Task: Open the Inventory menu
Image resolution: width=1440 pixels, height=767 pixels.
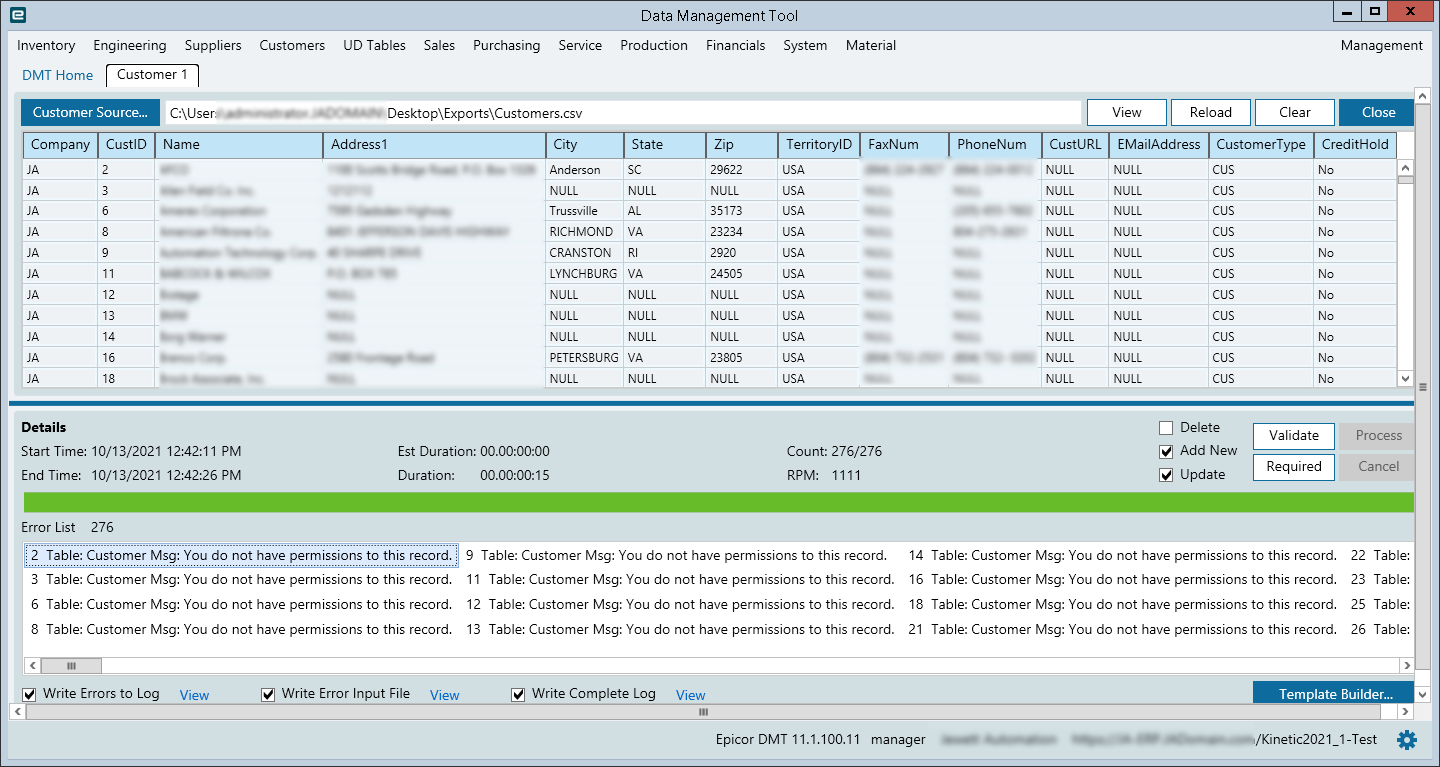Action: [x=46, y=45]
